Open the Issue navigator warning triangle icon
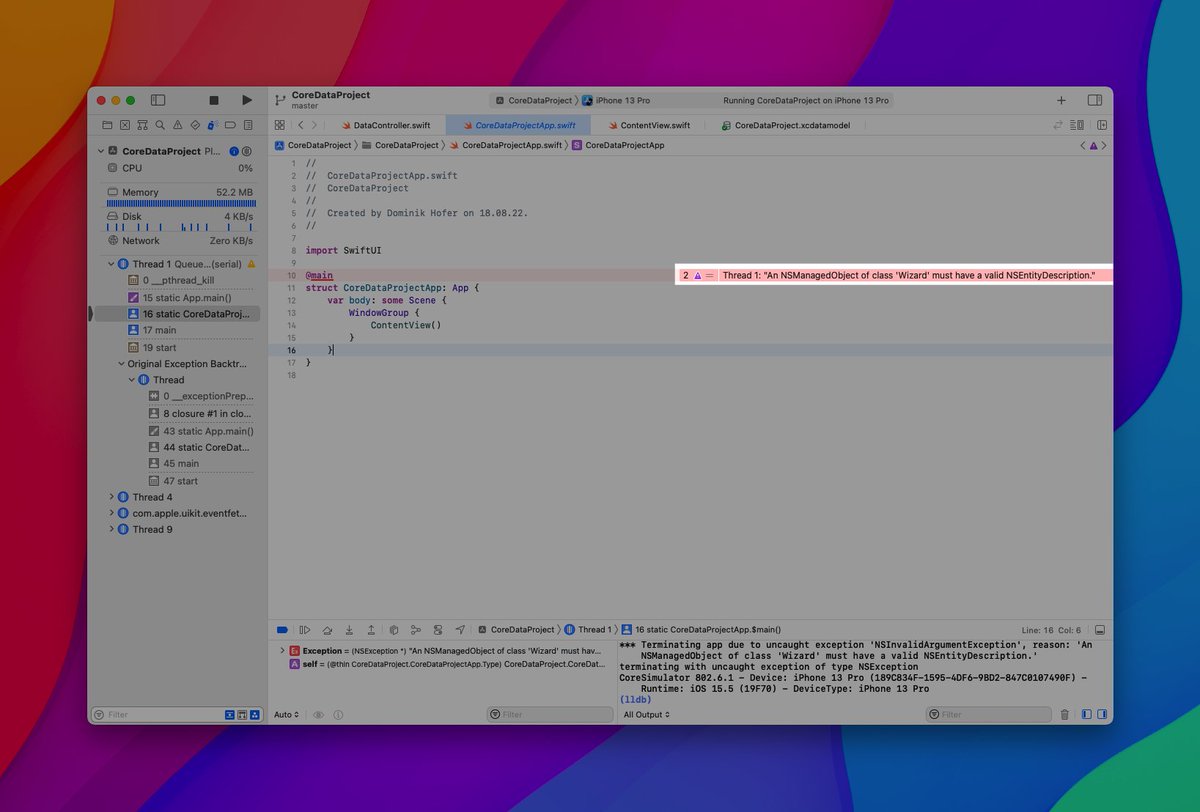 pos(177,125)
